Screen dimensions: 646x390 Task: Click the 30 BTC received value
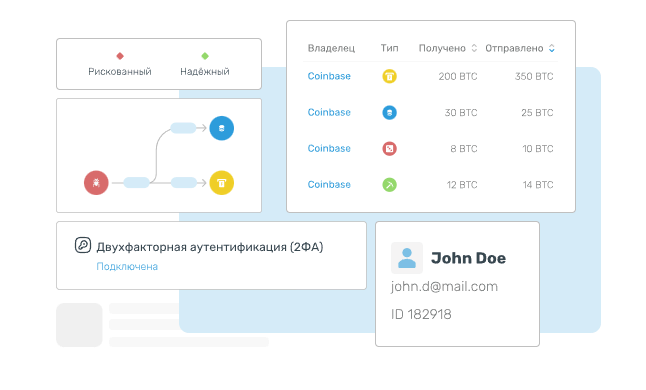point(461,112)
